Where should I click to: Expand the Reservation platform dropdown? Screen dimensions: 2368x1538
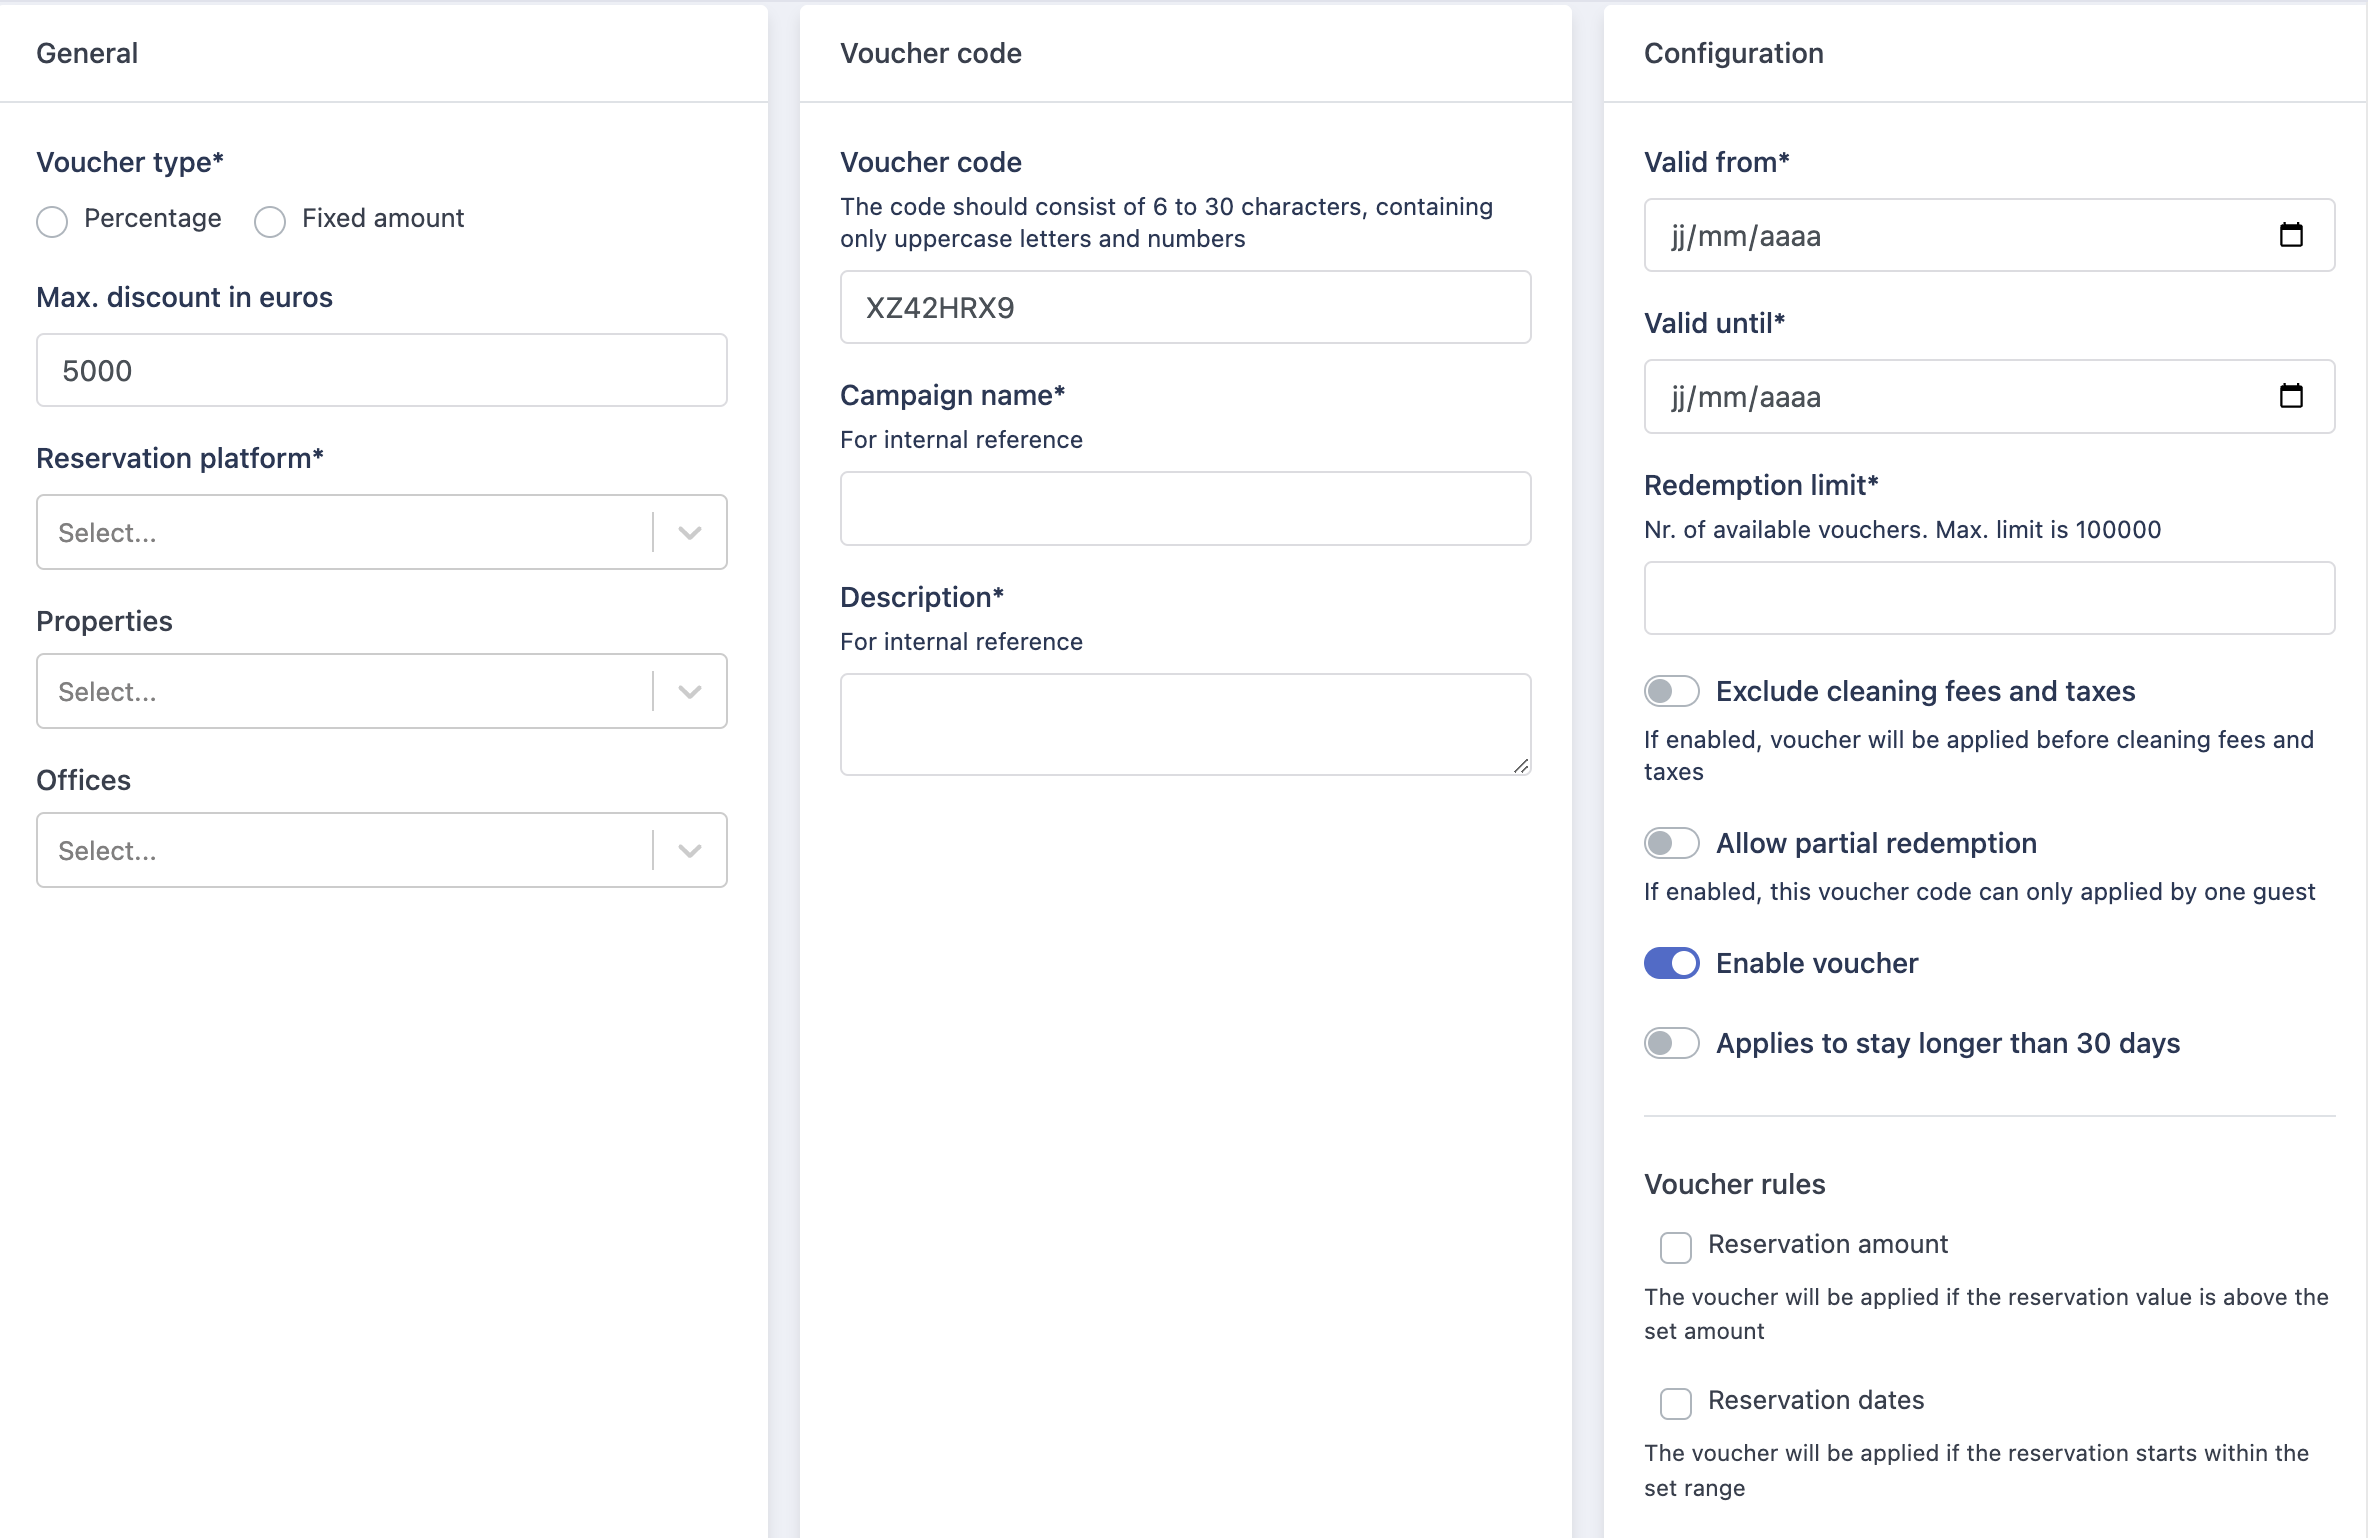tap(687, 531)
